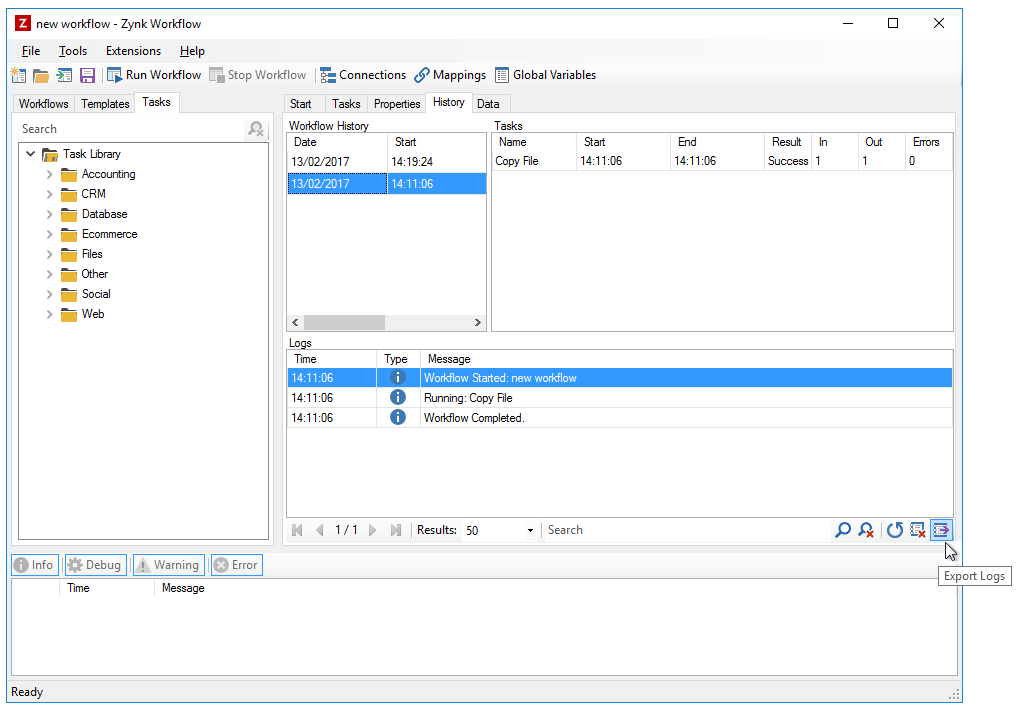Click the purple Save toolbar icon

[87, 75]
